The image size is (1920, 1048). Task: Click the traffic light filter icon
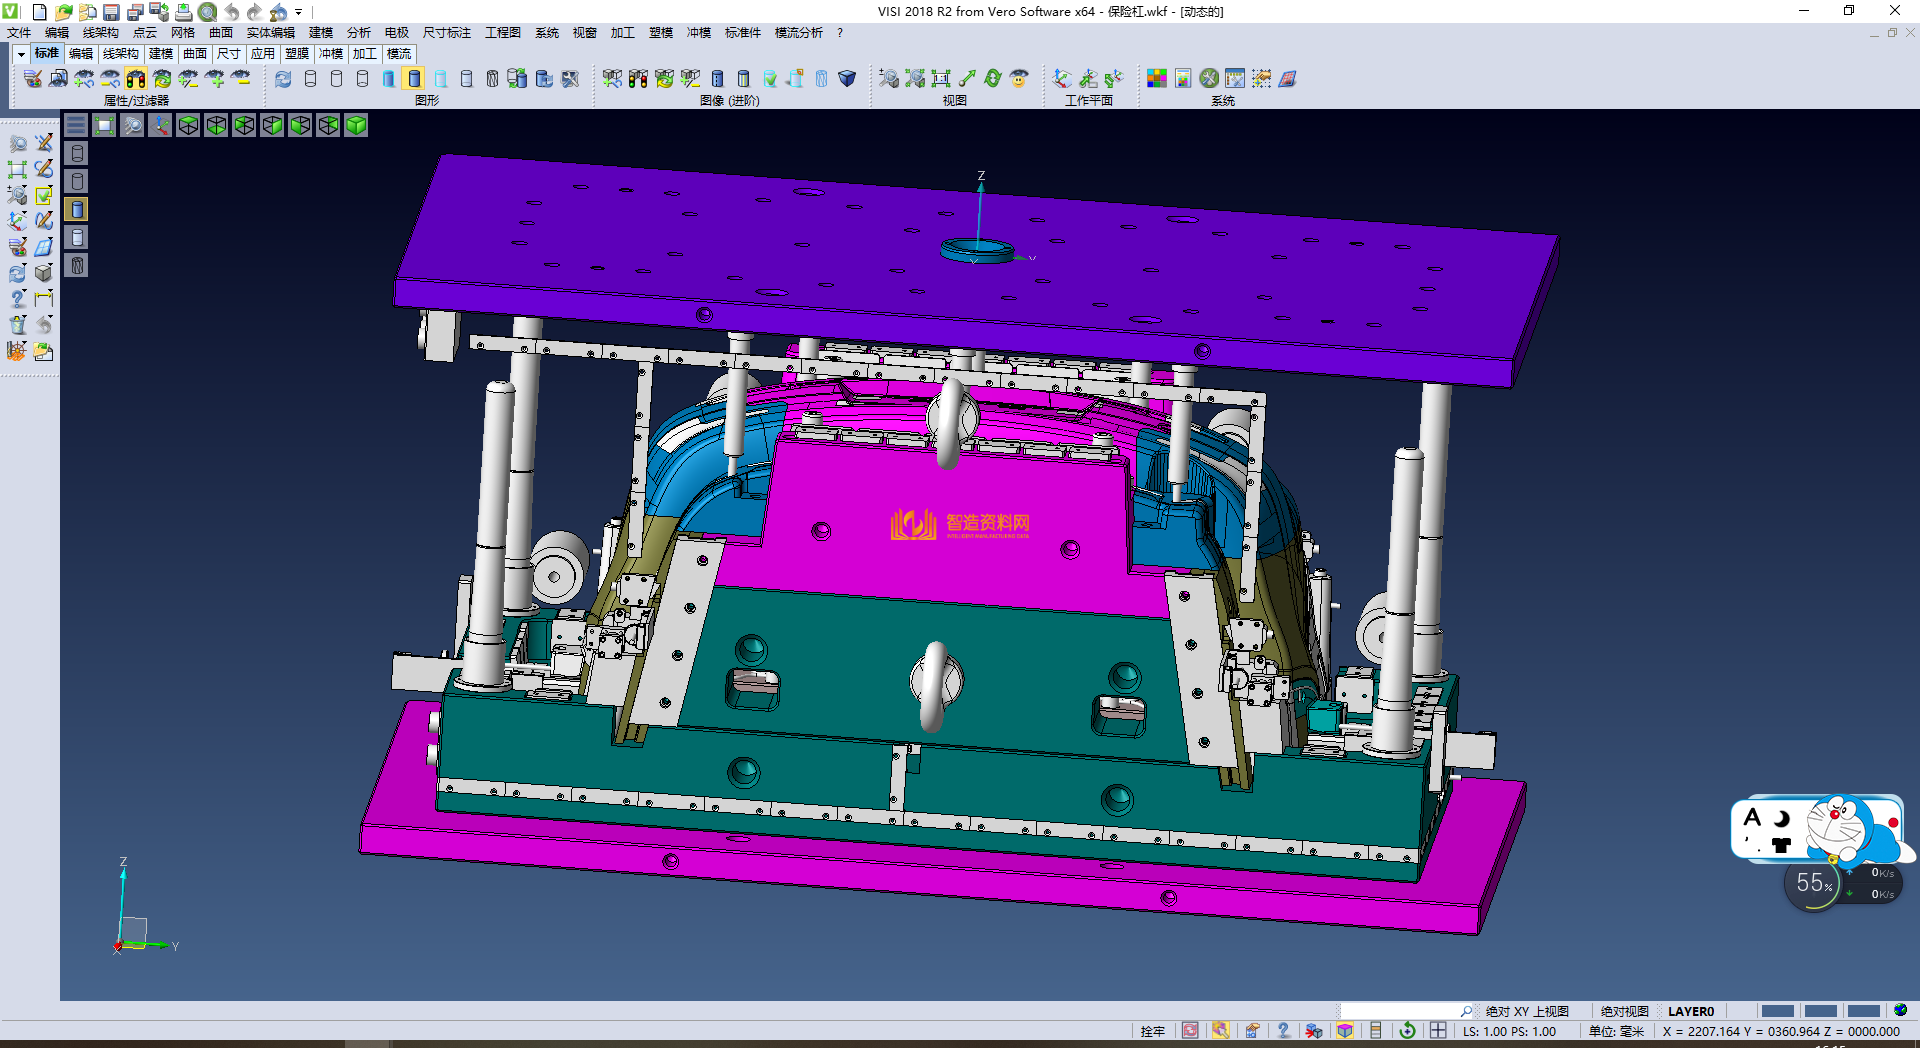(136, 79)
